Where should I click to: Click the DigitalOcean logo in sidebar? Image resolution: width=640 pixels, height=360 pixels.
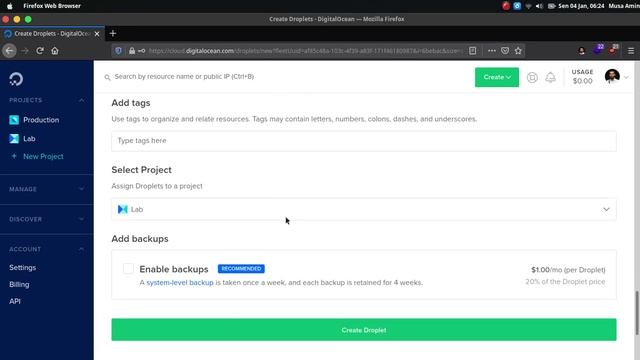16,79
